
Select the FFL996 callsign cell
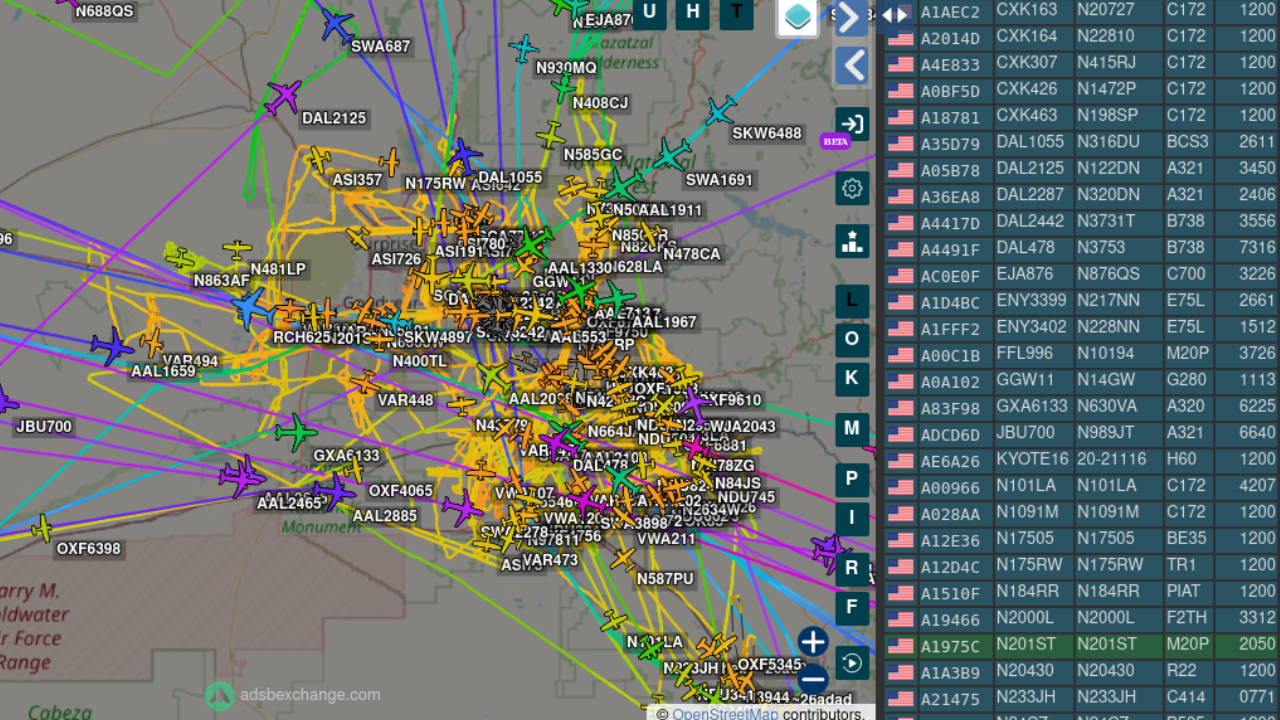coord(1033,354)
